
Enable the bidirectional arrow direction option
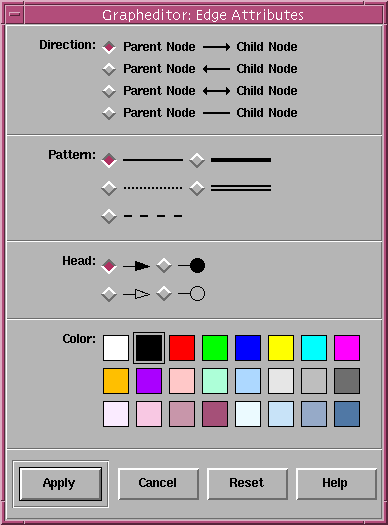tap(109, 91)
